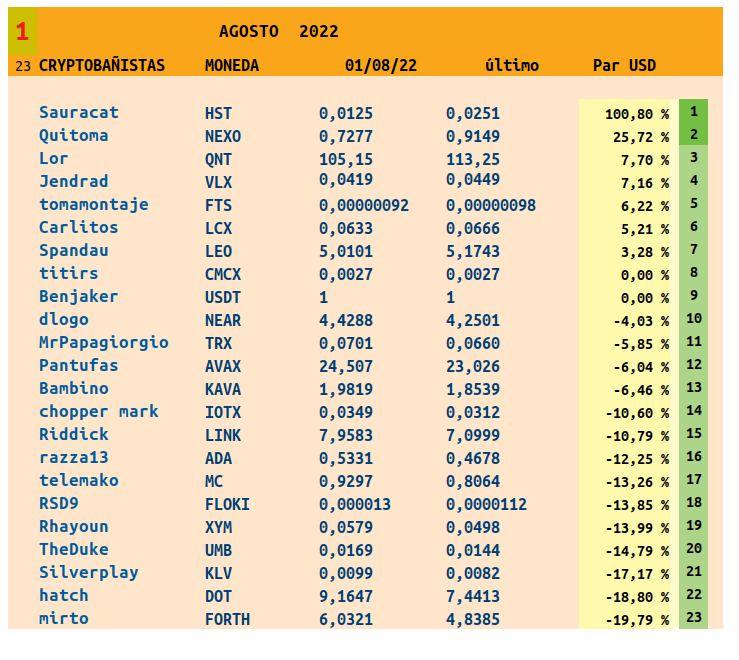The image size is (739, 660).
Task: Click the red number 1 badge in header
Action: click(x=22, y=32)
